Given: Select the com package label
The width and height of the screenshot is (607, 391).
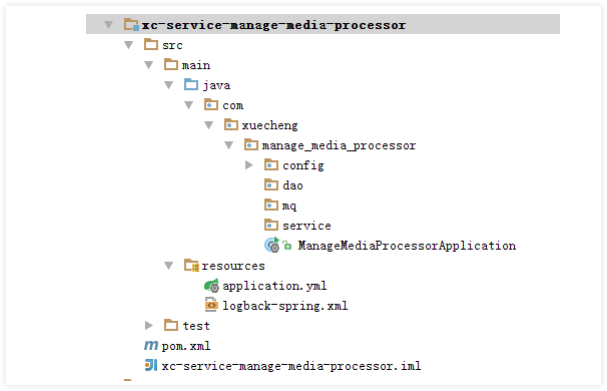Looking at the screenshot, I should [x=233, y=105].
